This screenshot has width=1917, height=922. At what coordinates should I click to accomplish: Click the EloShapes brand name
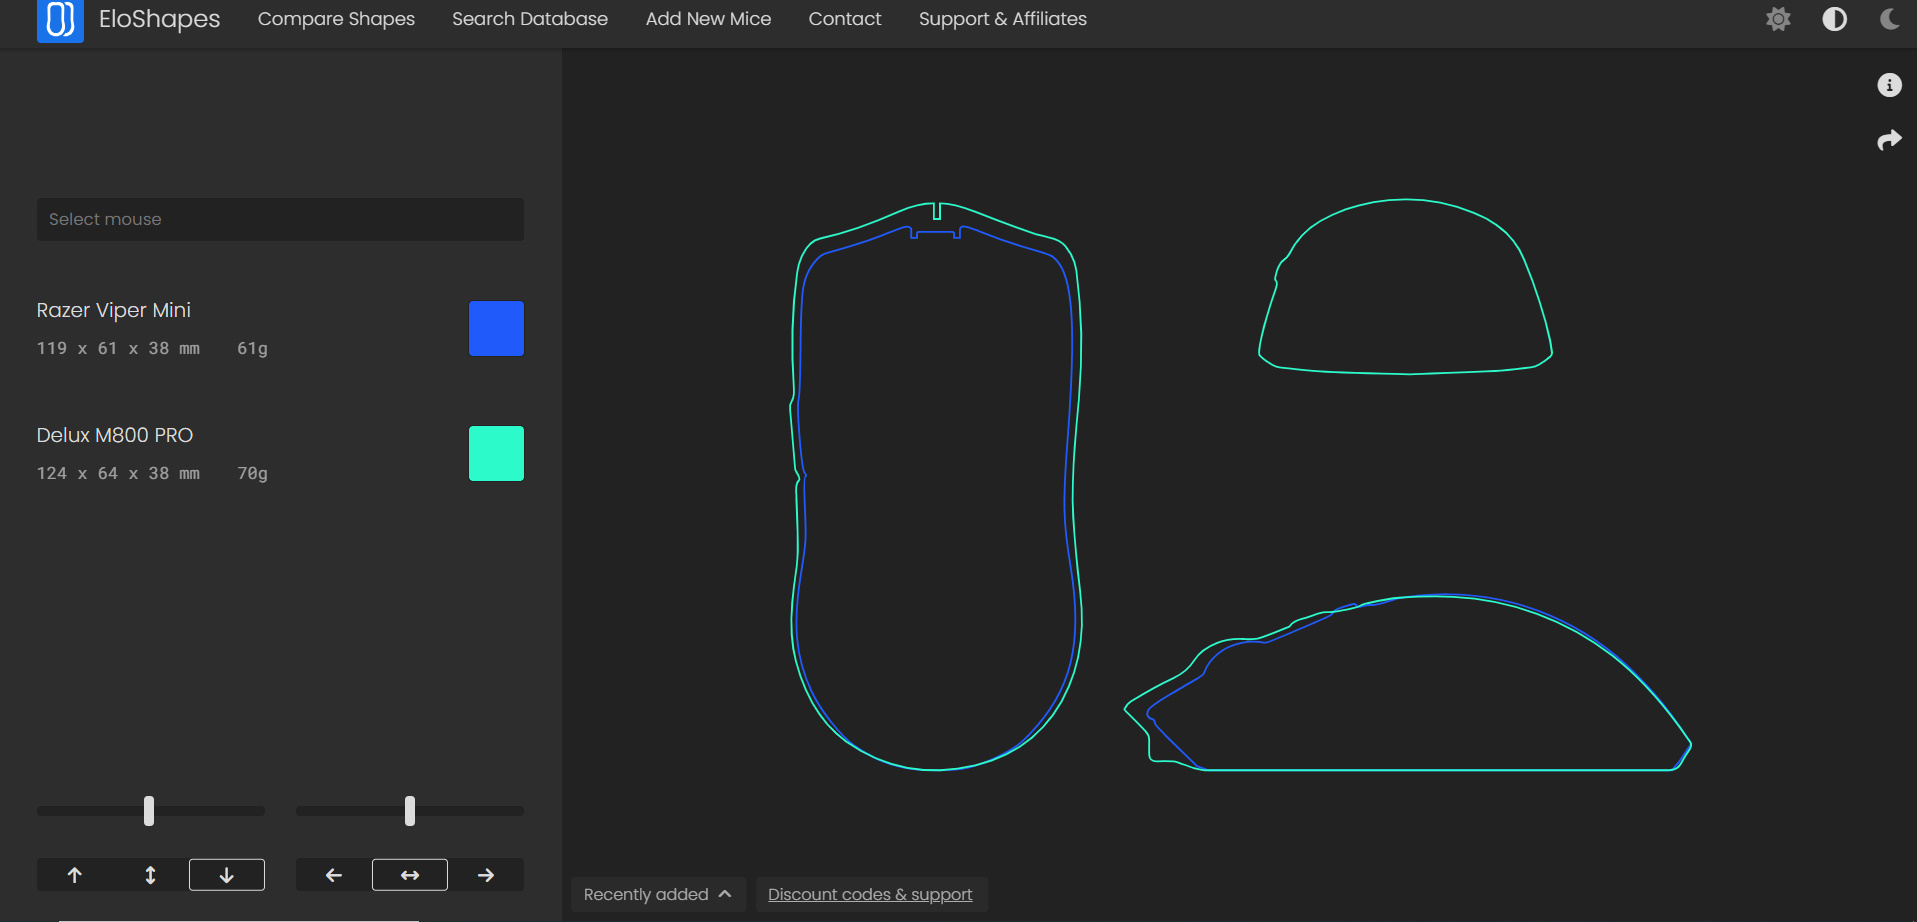(x=160, y=19)
